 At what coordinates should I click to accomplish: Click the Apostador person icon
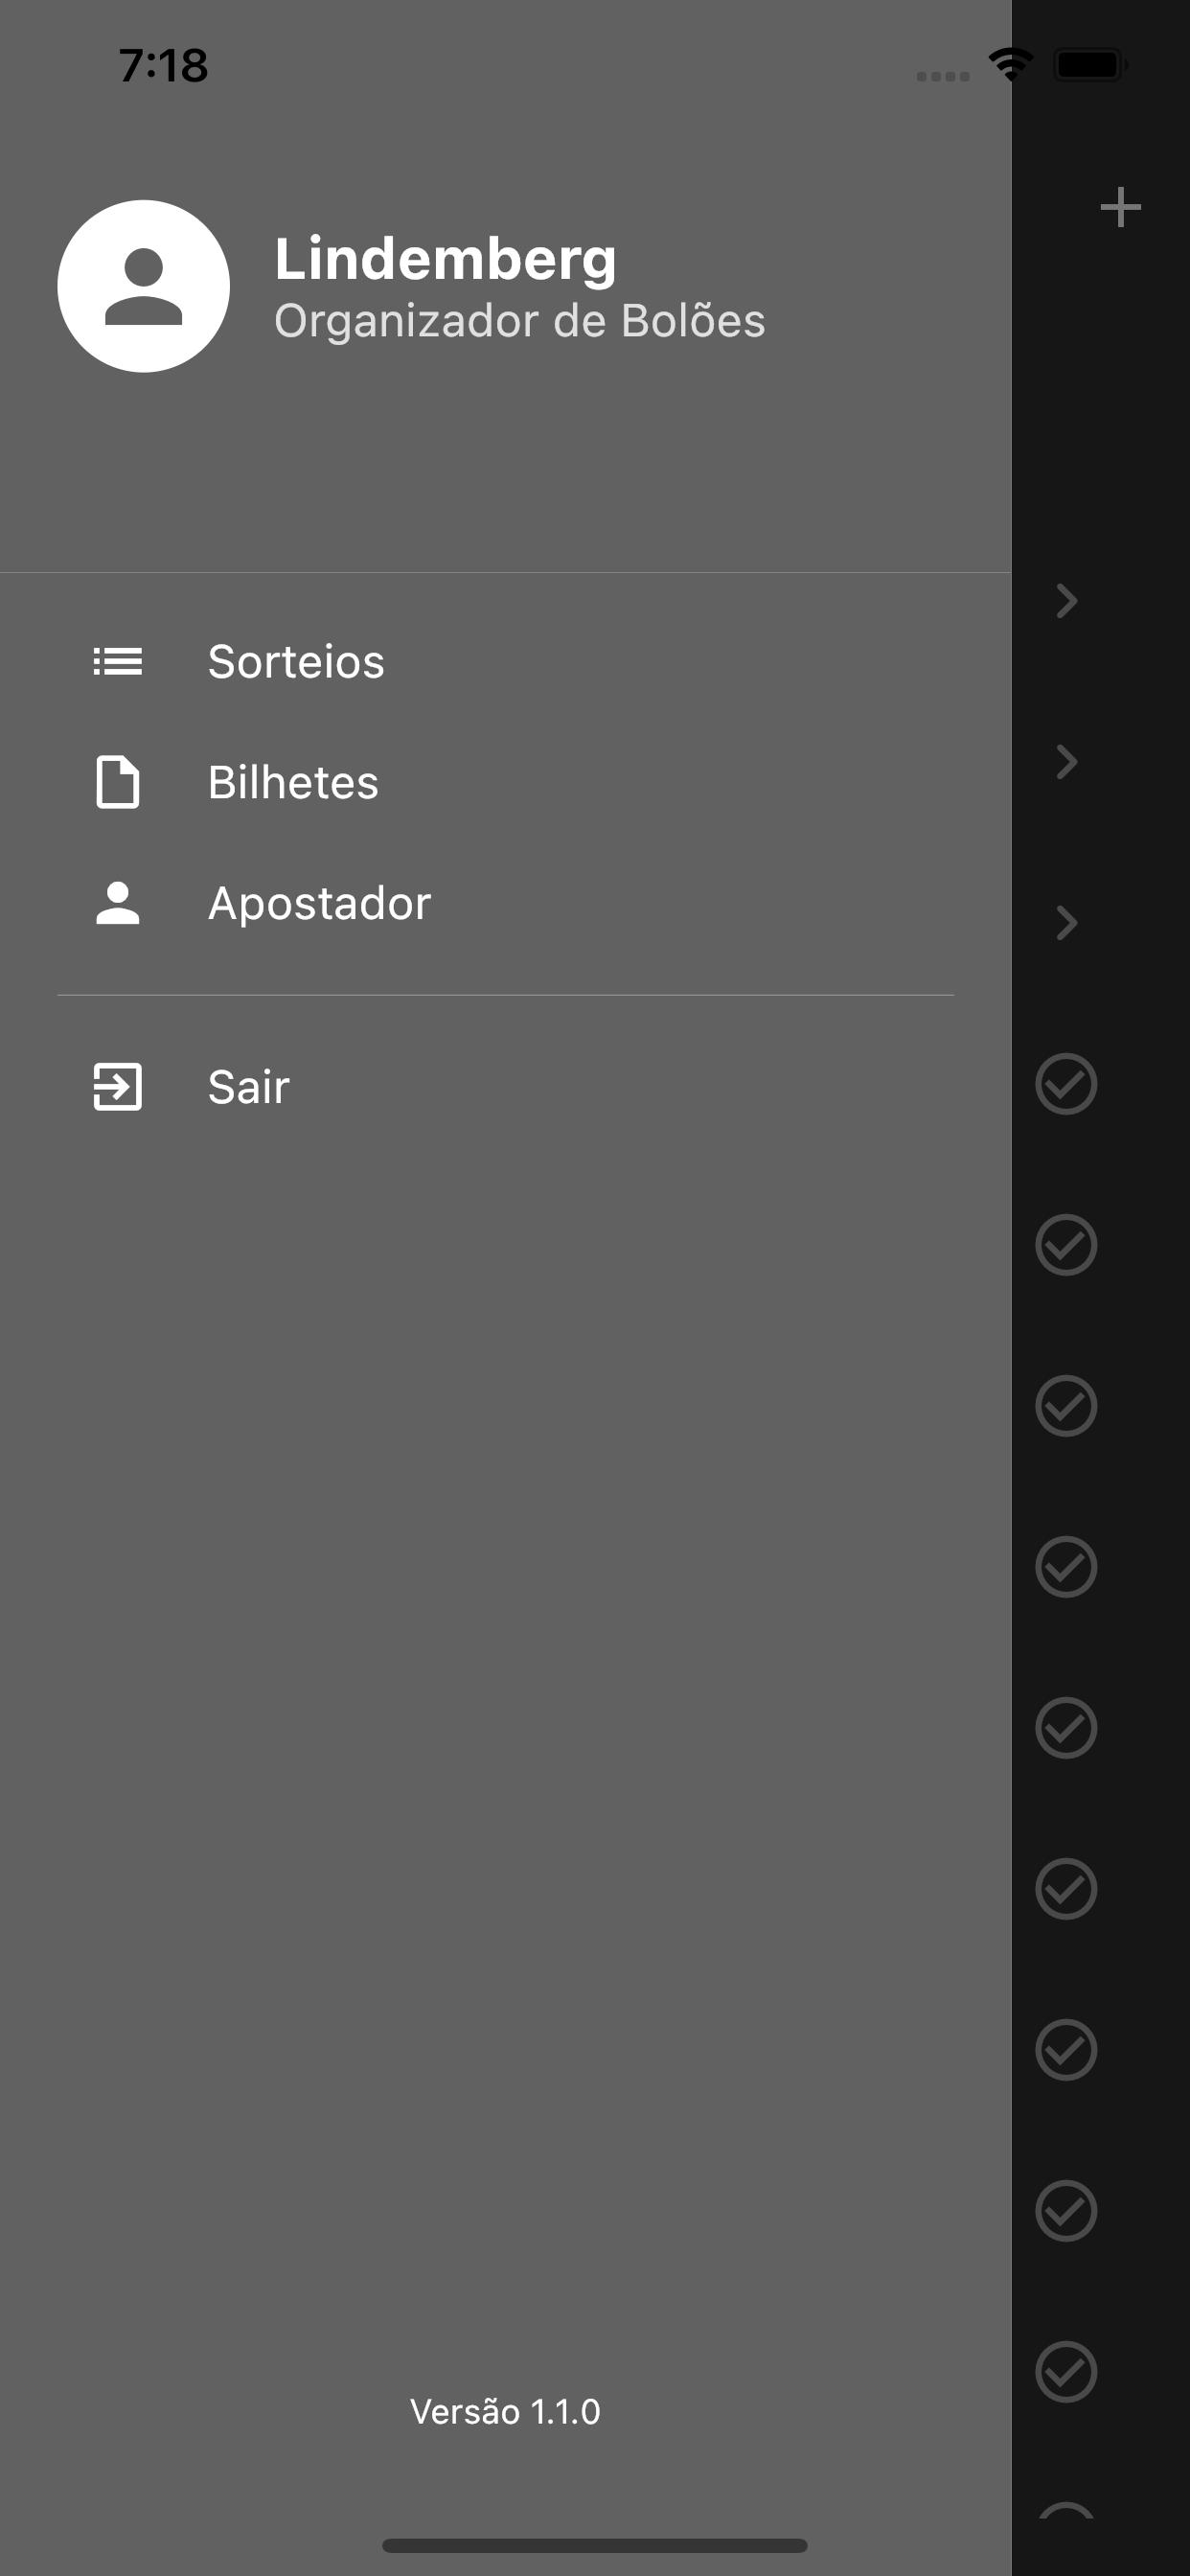coord(117,903)
